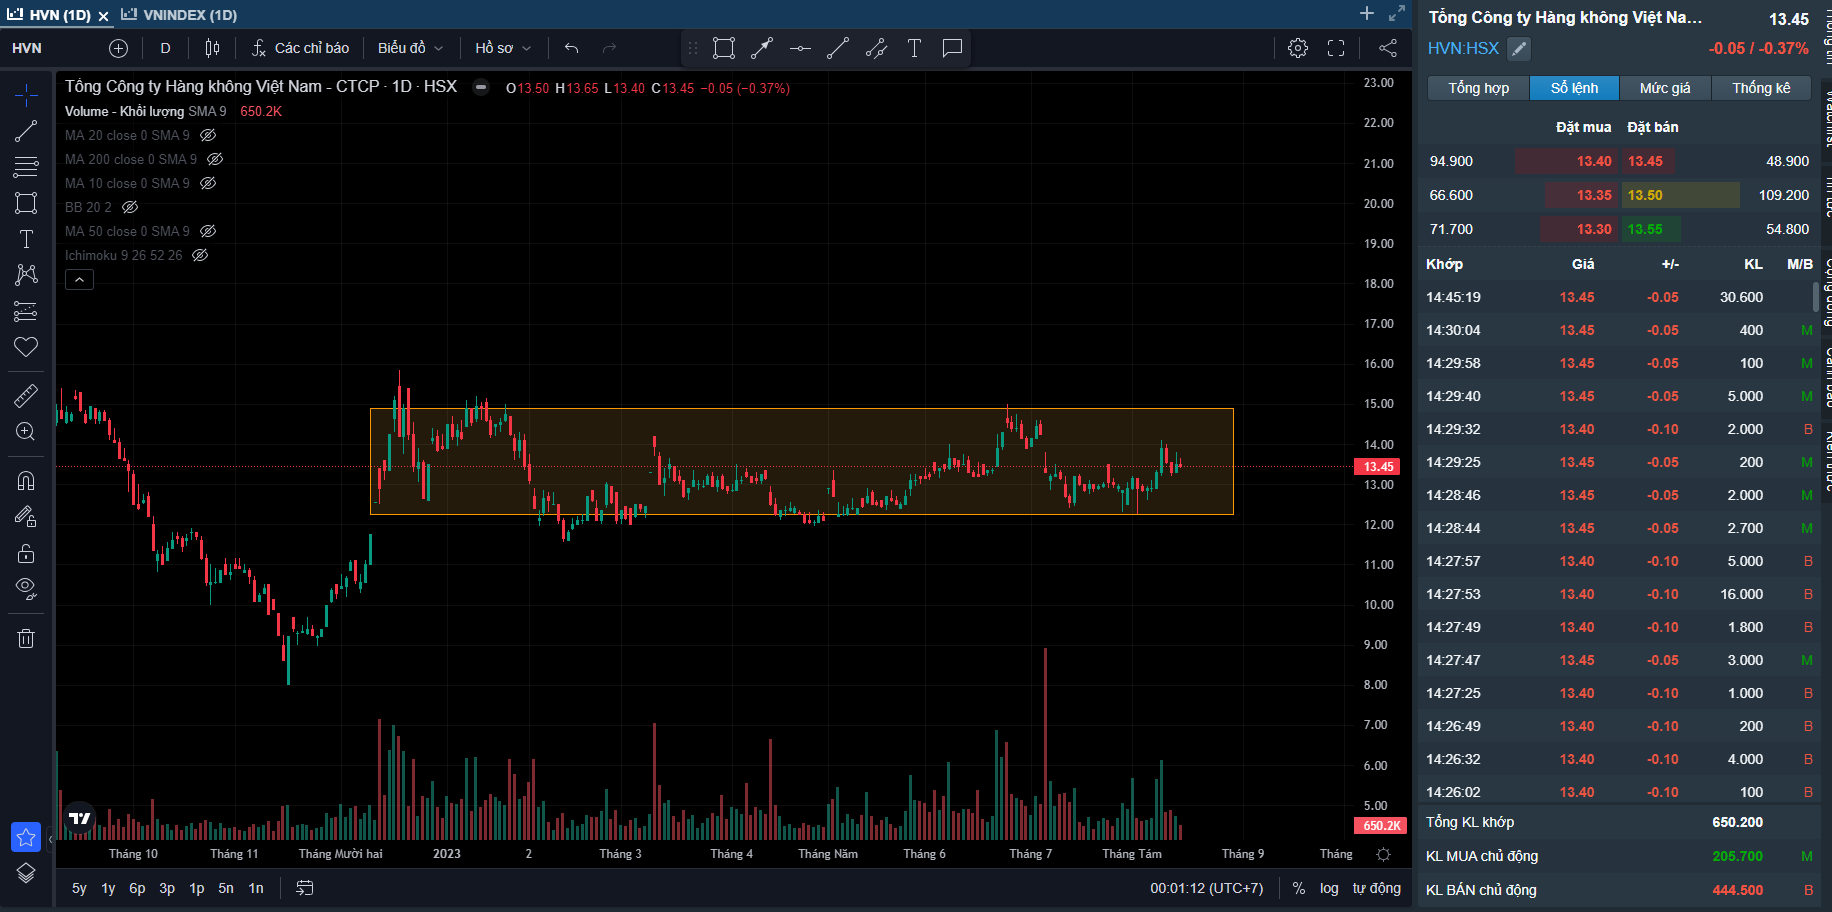1832x912 pixels.
Task: Toggle the favorites star toolbar
Action: pos(26,837)
